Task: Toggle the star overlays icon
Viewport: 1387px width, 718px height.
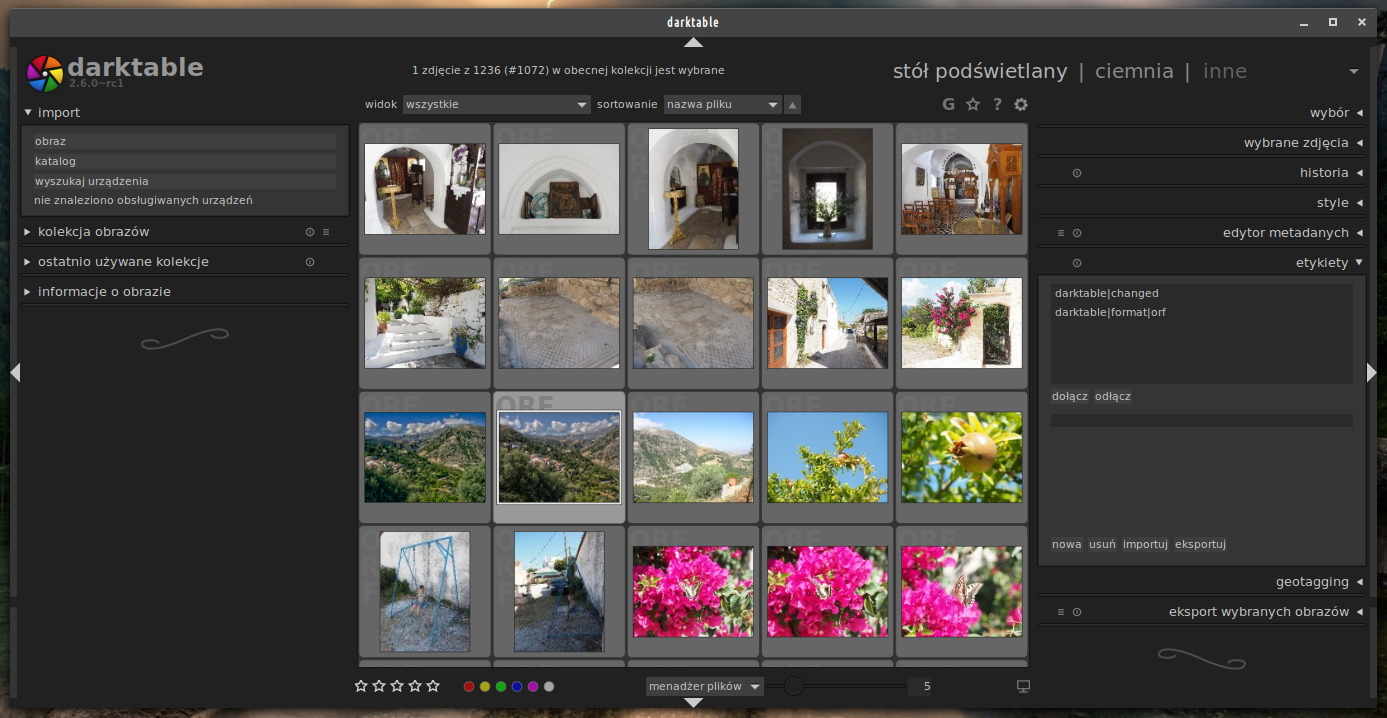Action: coord(973,104)
